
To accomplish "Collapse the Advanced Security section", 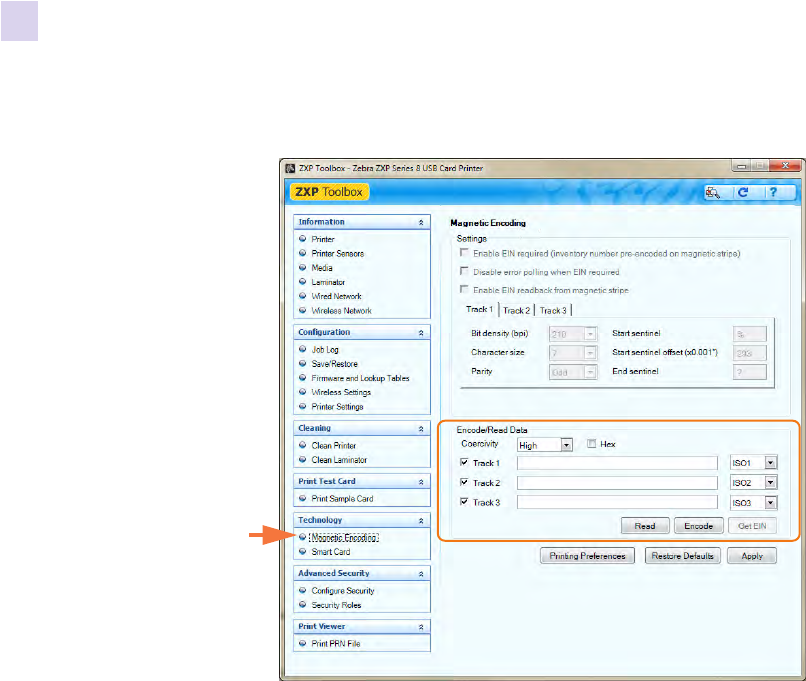I will [421, 574].
